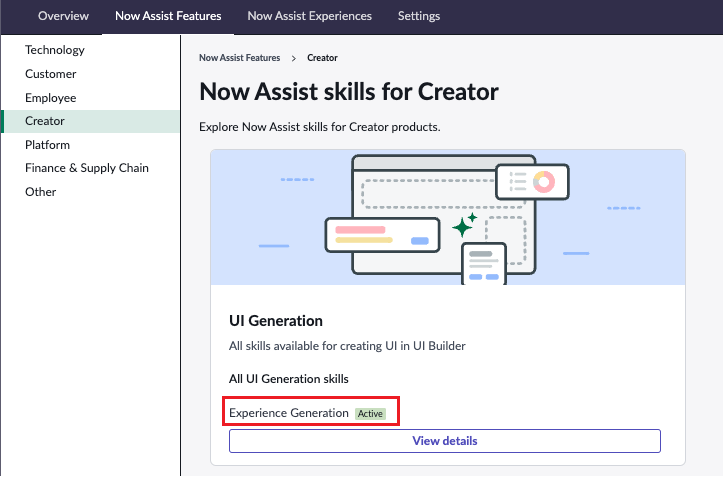Switch to the Overview tab
Image resolution: width=723 pixels, height=477 pixels.
pos(63,16)
